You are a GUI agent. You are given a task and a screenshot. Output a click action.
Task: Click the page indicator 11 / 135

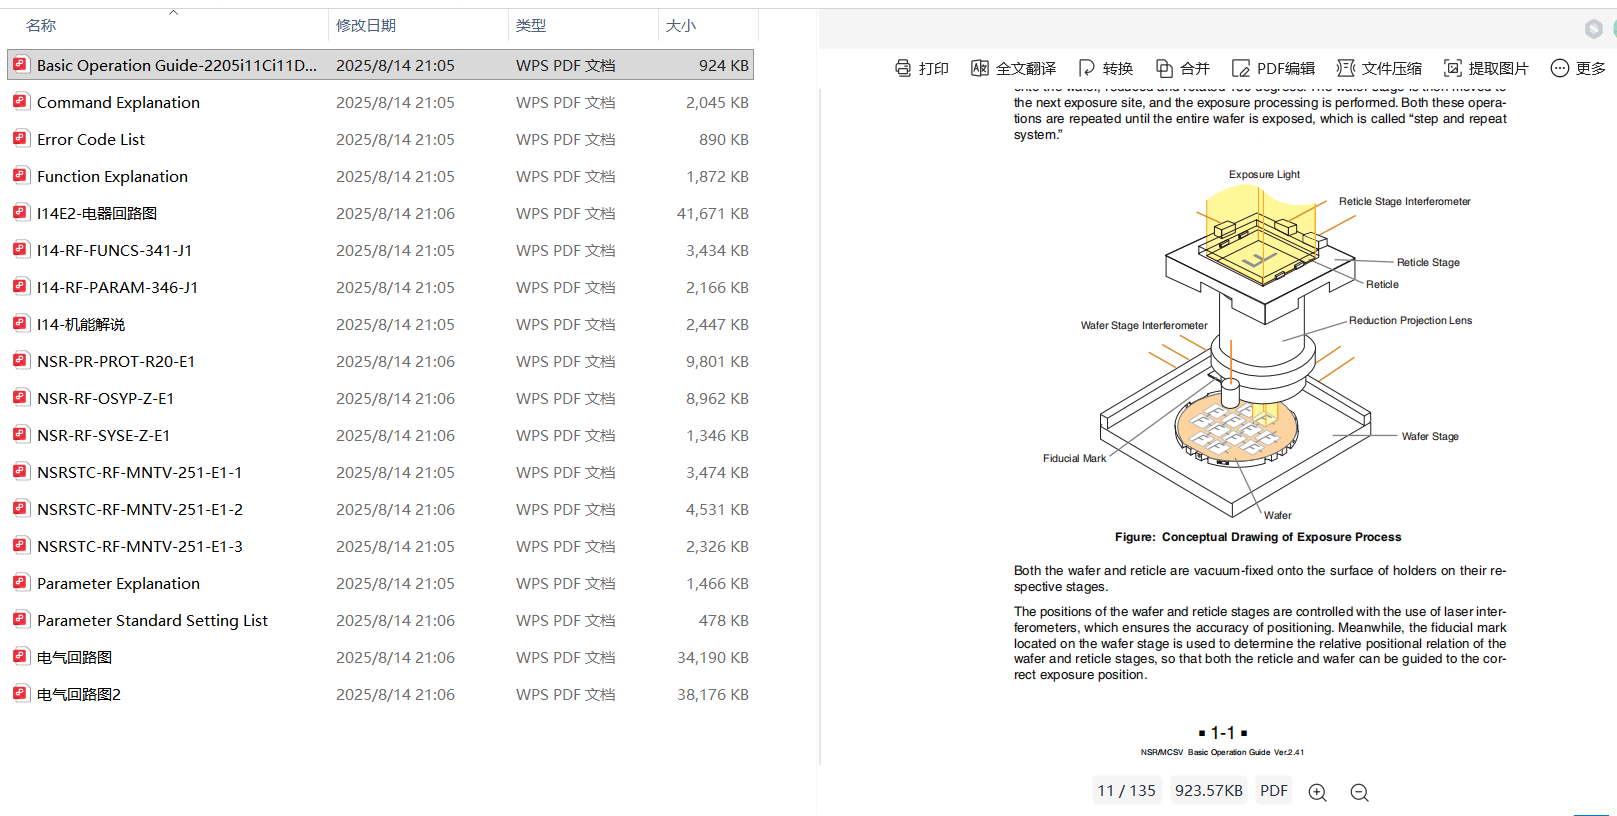coord(1126,790)
